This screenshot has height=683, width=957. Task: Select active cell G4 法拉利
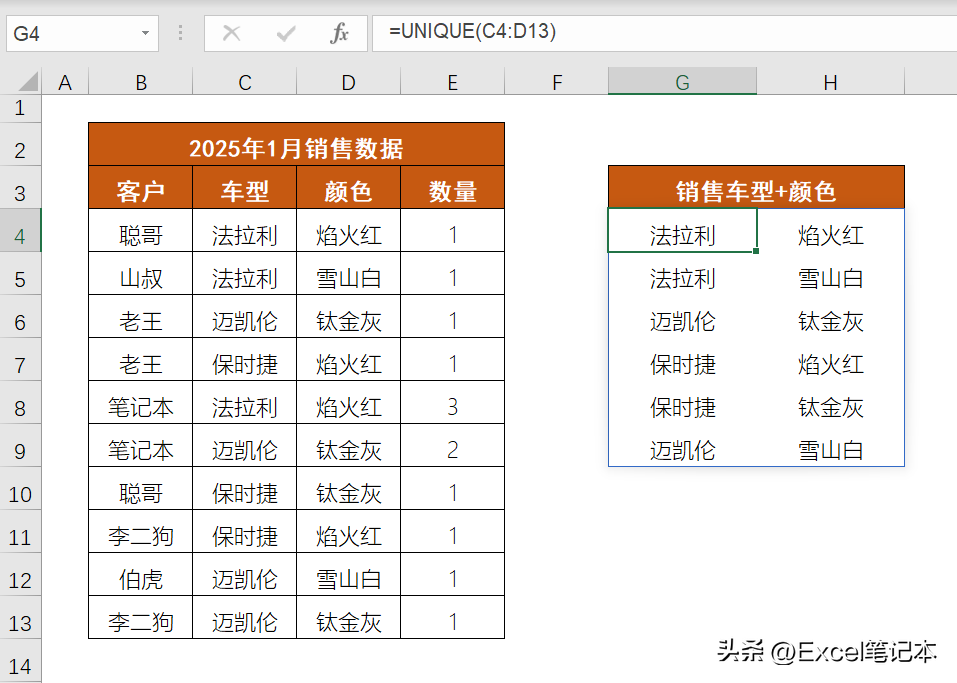point(682,231)
